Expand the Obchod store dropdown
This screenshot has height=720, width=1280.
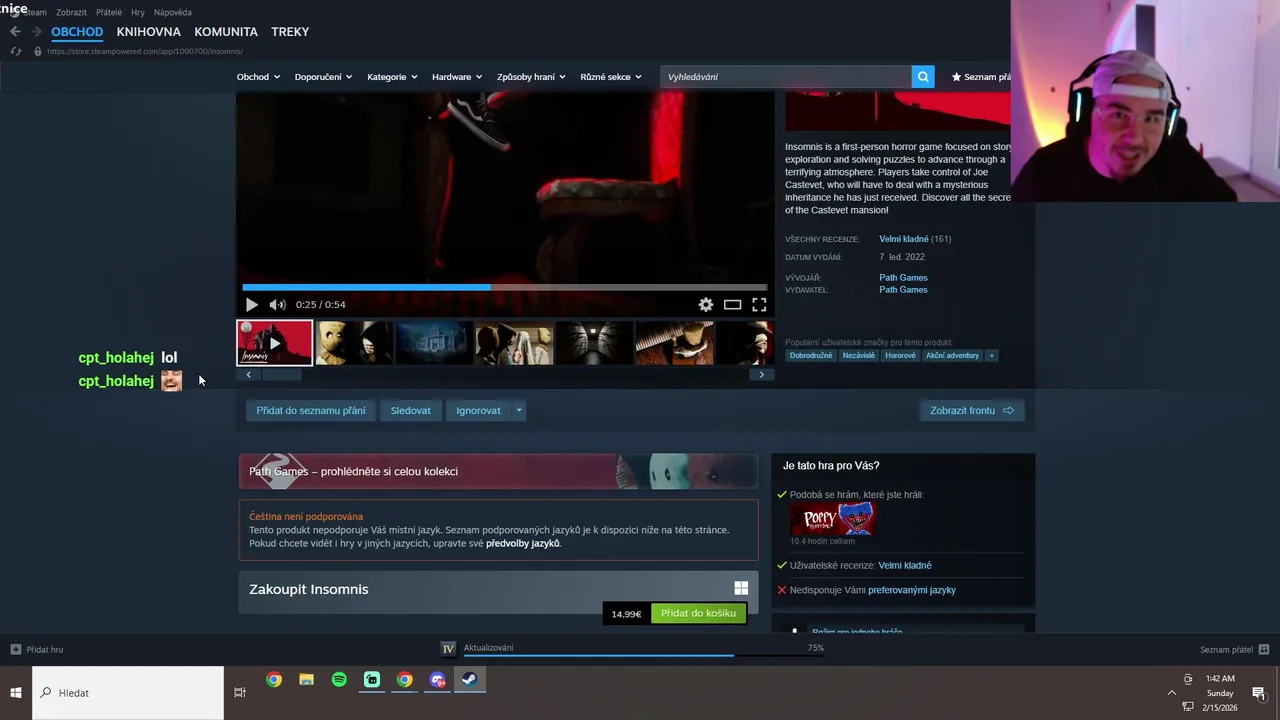click(258, 77)
